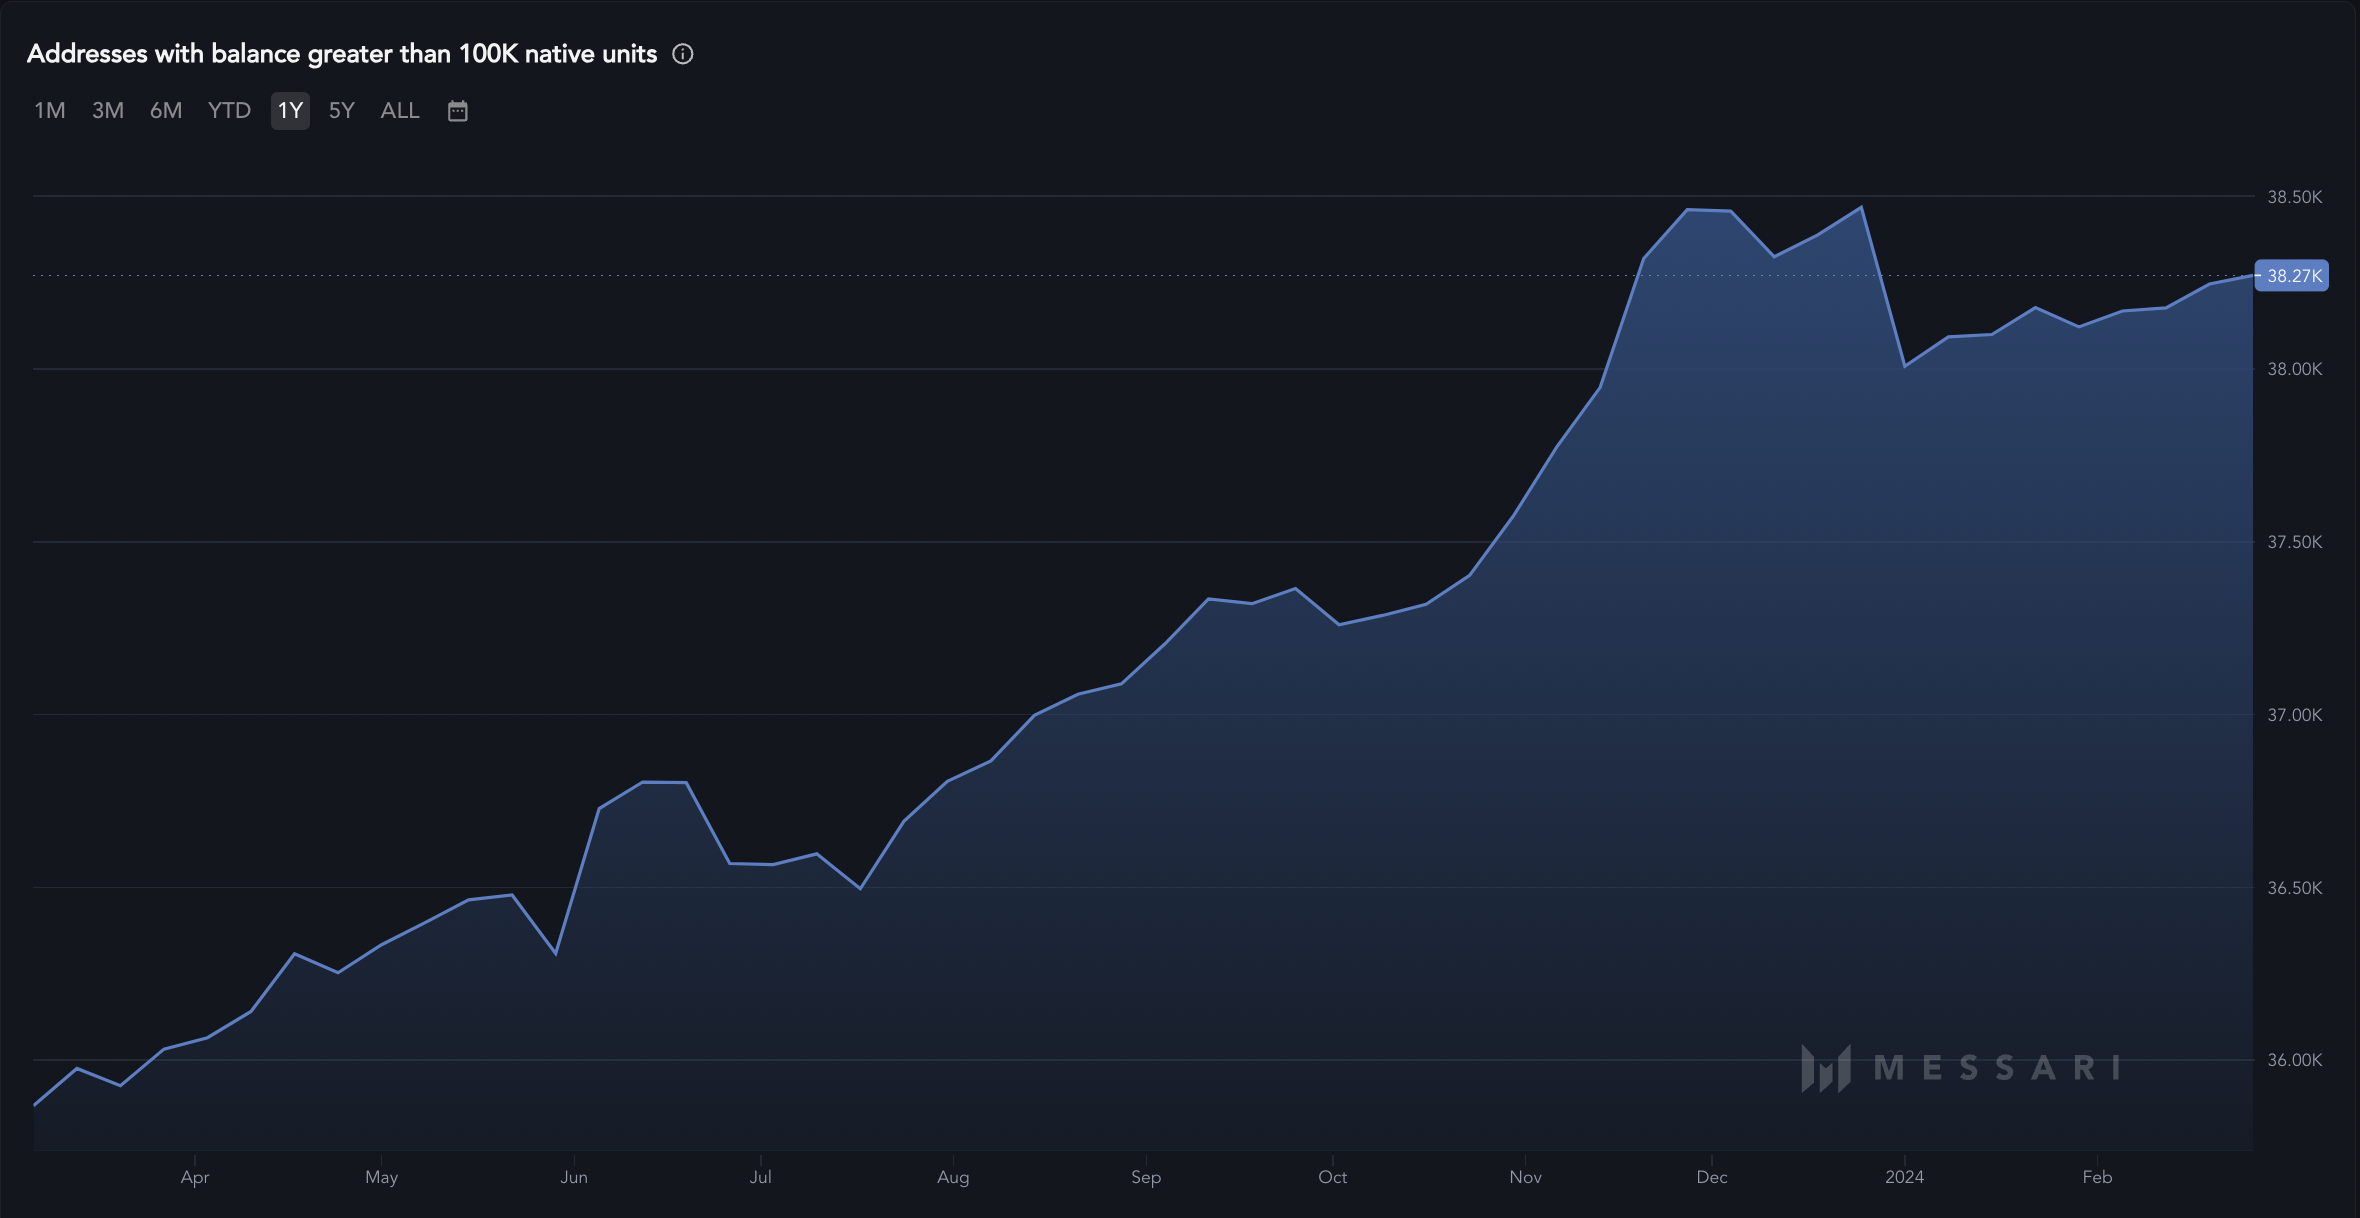This screenshot has height=1218, width=2360.
Task: Choose the 6M time range
Action: pyautogui.click(x=166, y=111)
